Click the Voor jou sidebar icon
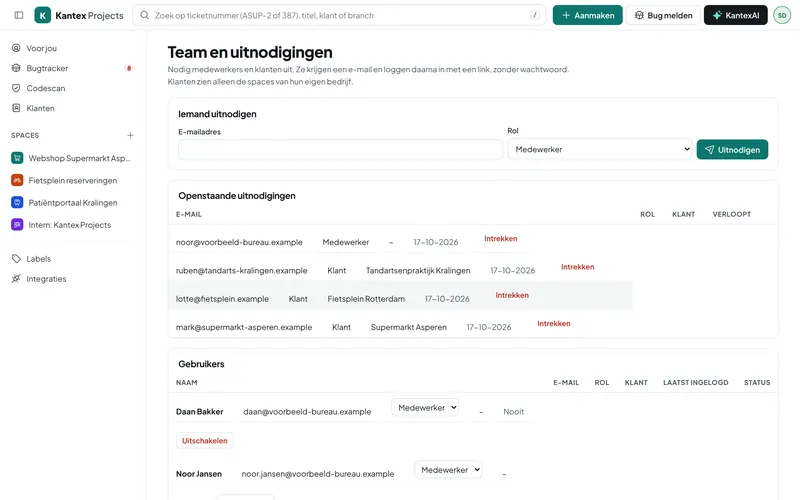 [16, 48]
